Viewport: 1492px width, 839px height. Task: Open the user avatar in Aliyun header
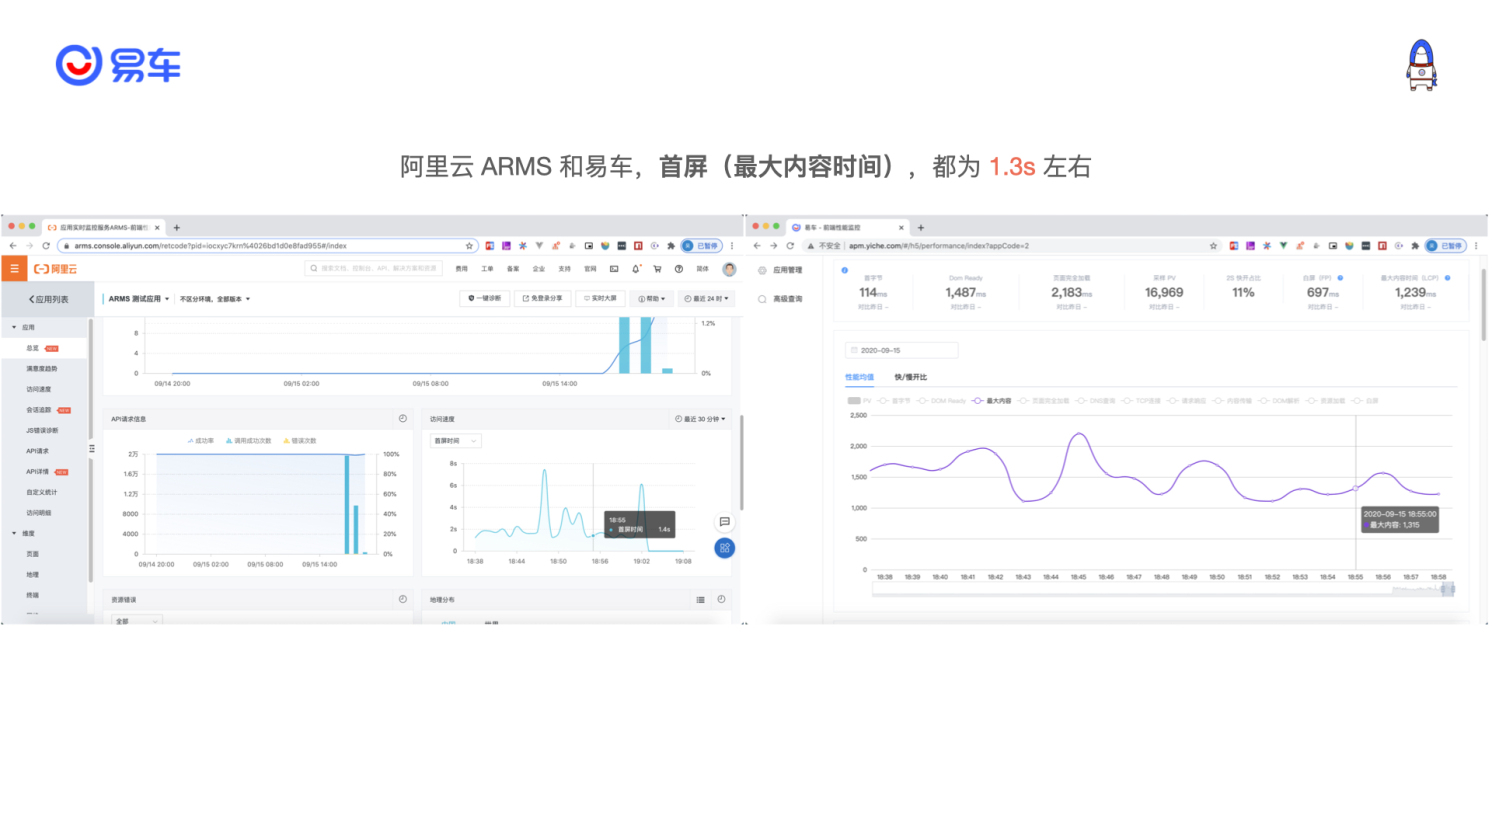point(729,269)
